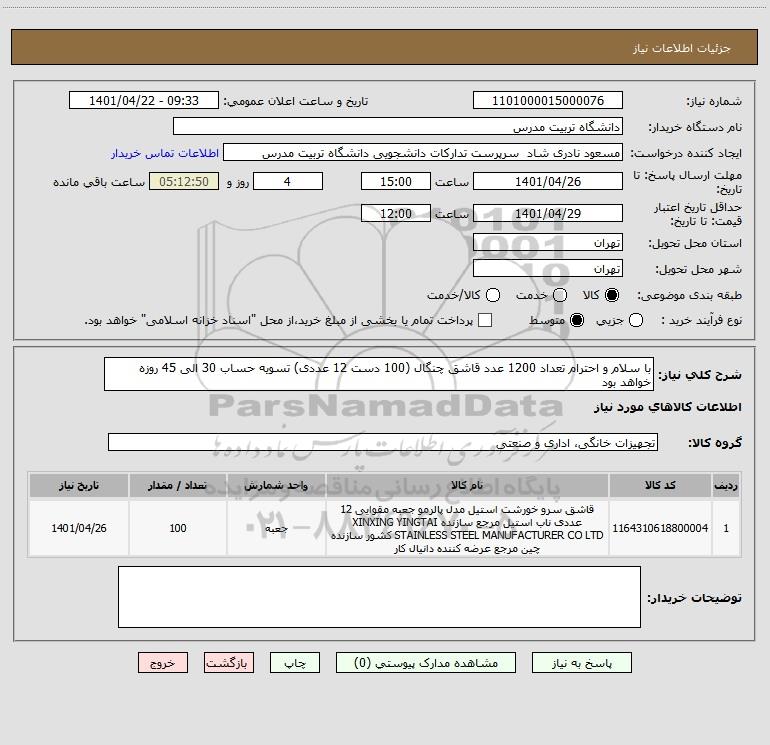770x745 pixels.
Task: Click the quantity cell 100
Action: pos(178,528)
